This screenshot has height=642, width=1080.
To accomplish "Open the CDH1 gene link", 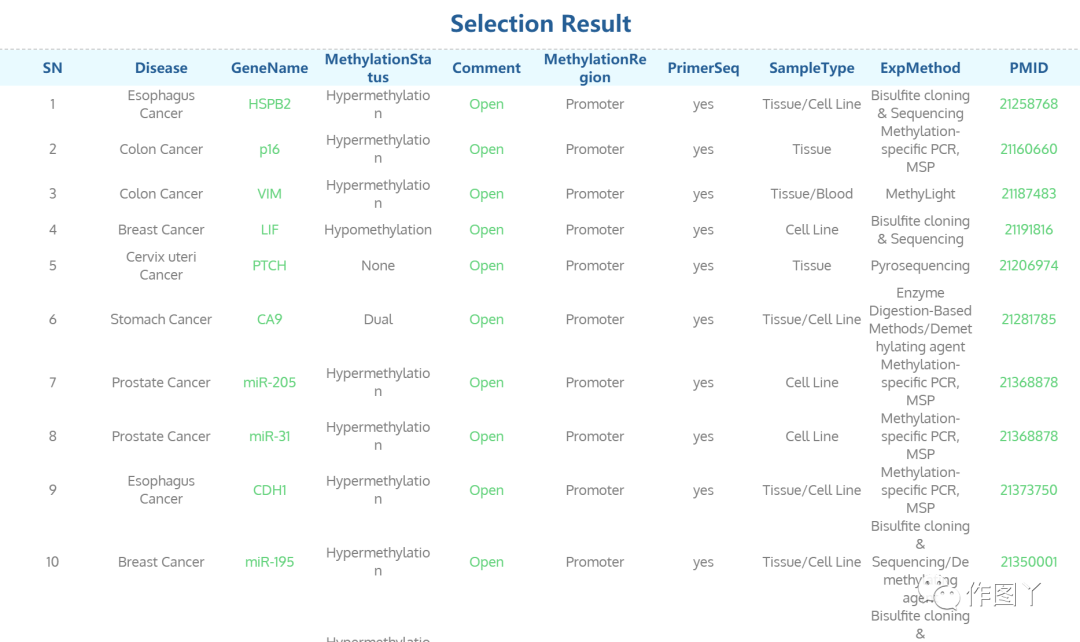I will [x=269, y=490].
